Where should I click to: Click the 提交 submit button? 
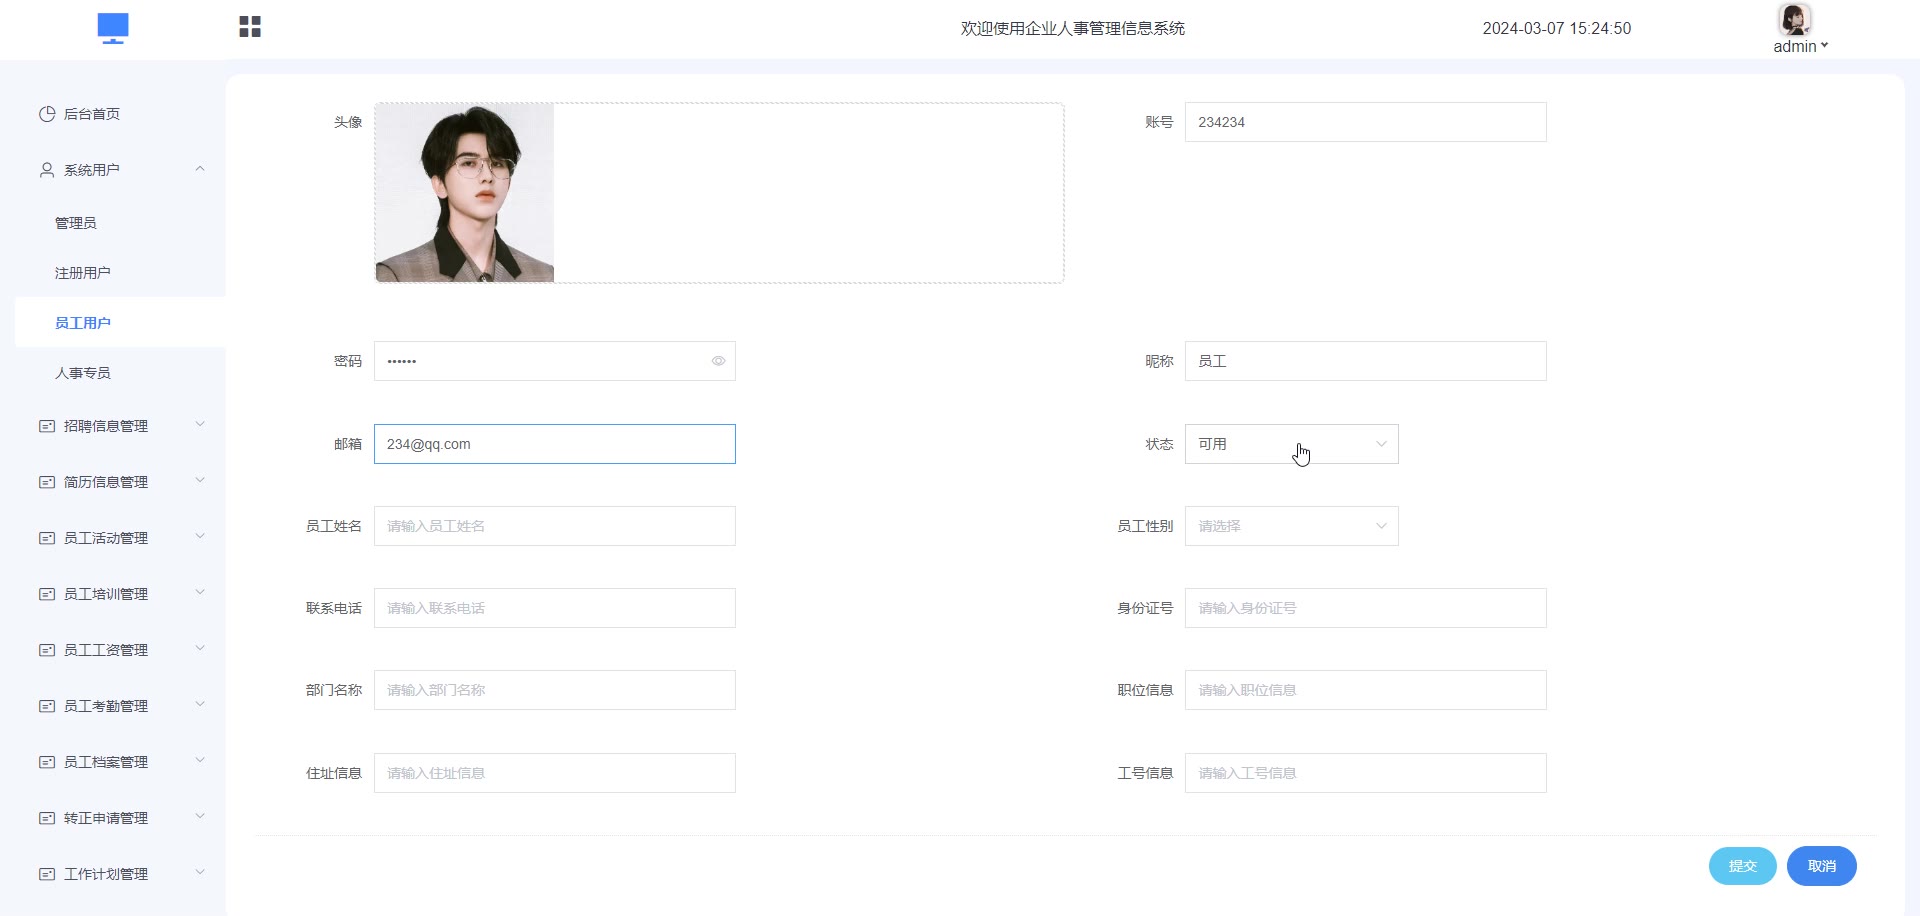(1742, 866)
